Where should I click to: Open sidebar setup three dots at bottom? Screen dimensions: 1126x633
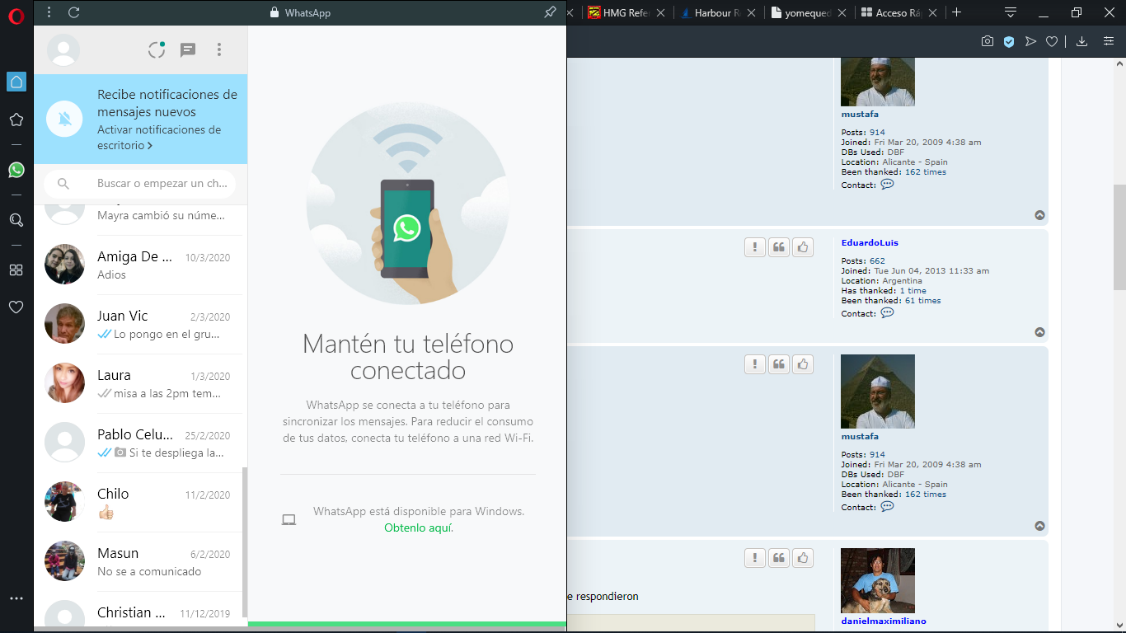tap(16, 598)
